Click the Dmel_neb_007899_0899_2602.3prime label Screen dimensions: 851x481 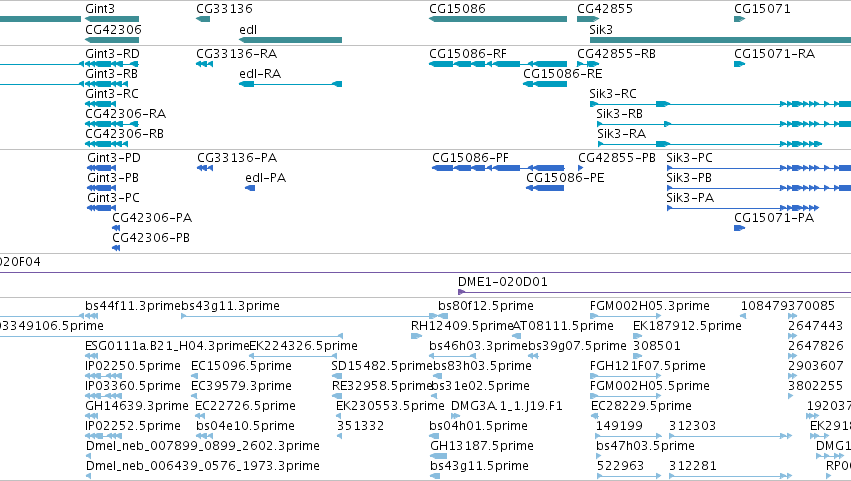tap(202, 447)
